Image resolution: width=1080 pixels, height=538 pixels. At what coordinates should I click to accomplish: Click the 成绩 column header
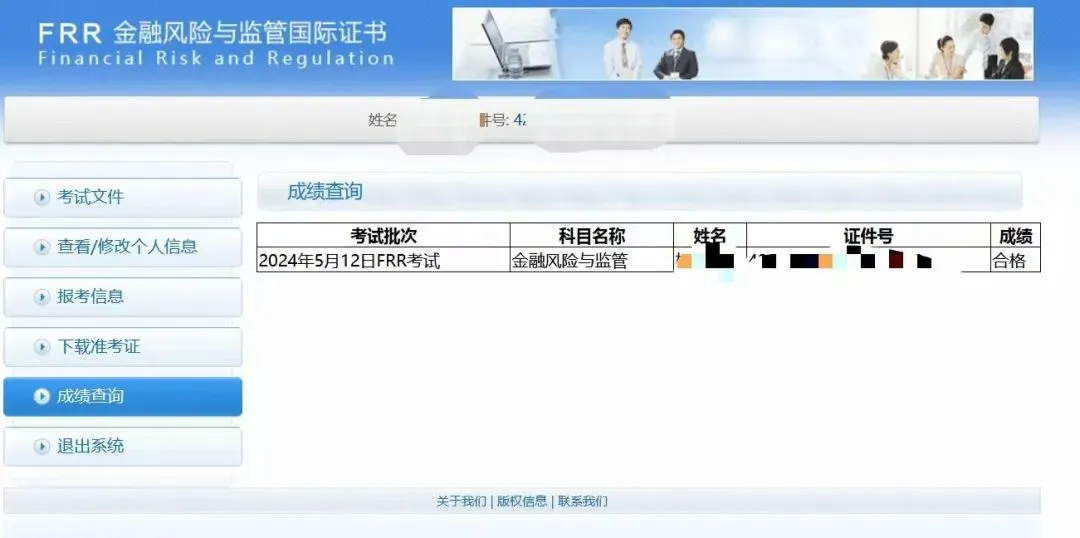point(1015,236)
